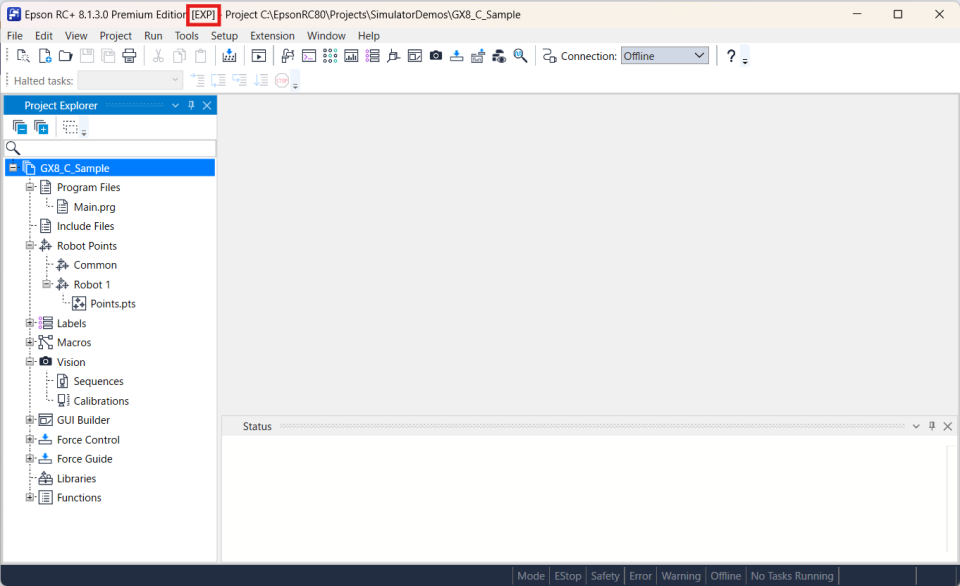Click the Vision camera toolbar icon
Screen dimensions: 960x586
tap(436, 56)
